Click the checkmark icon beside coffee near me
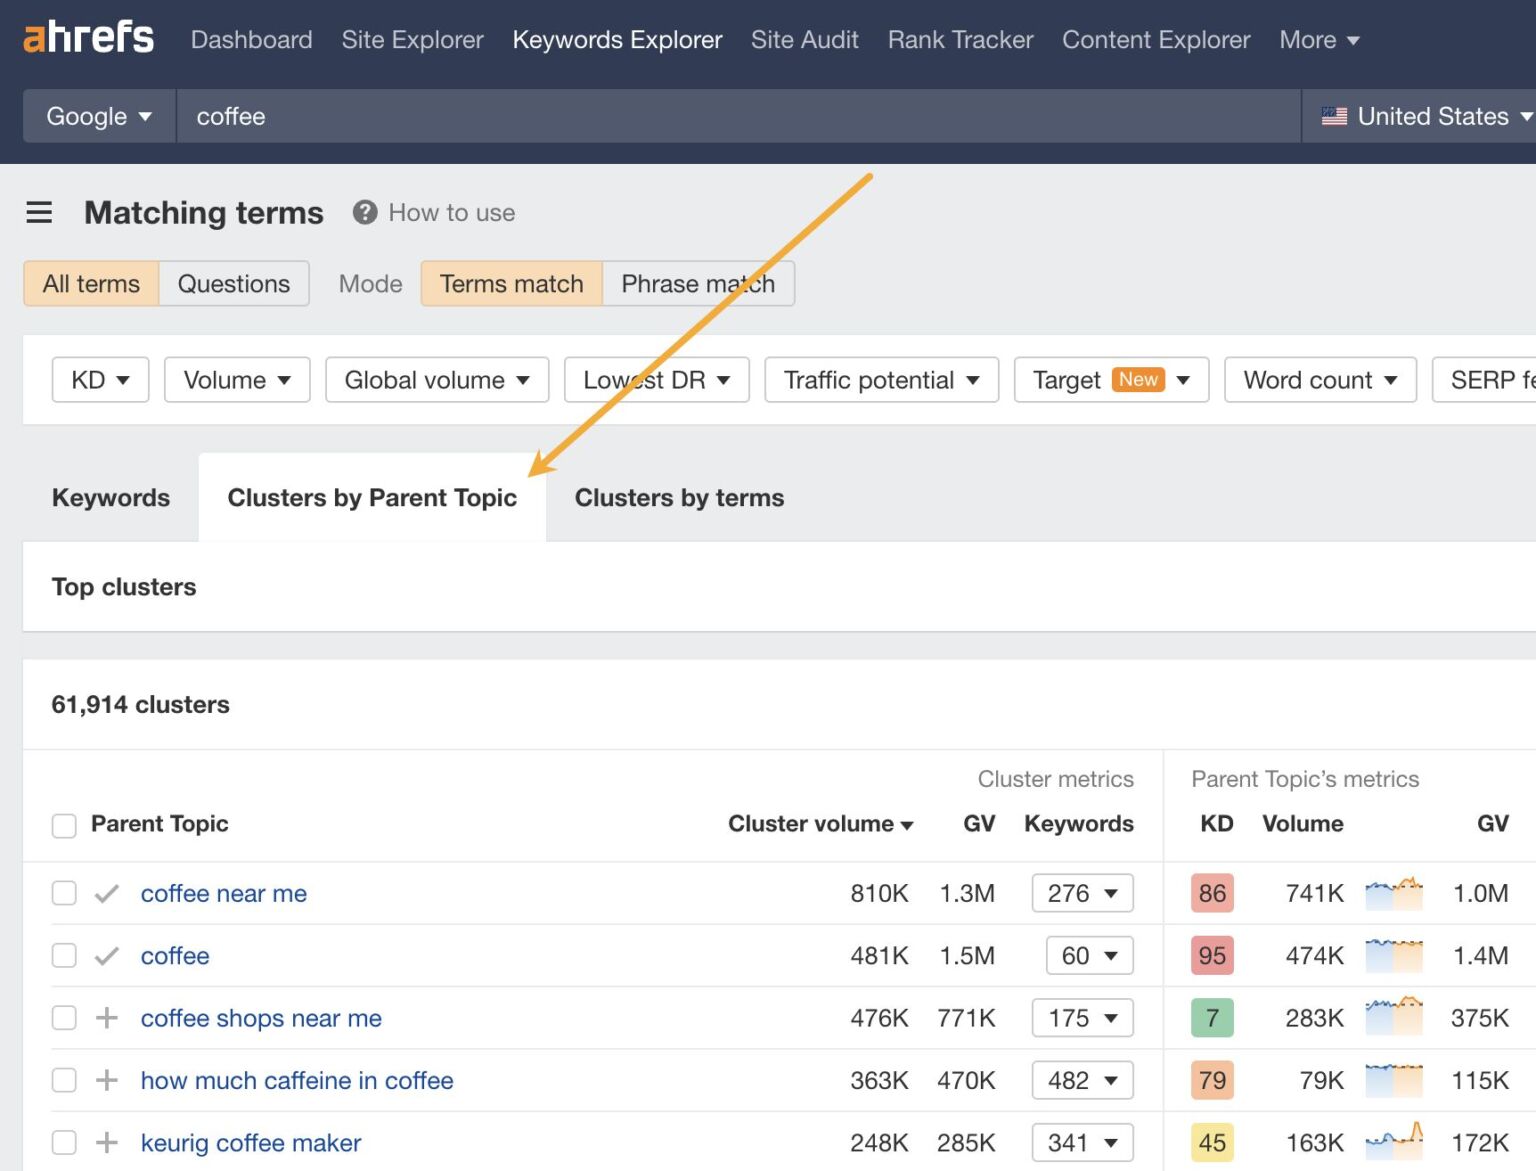Image resolution: width=1536 pixels, height=1171 pixels. 105,893
